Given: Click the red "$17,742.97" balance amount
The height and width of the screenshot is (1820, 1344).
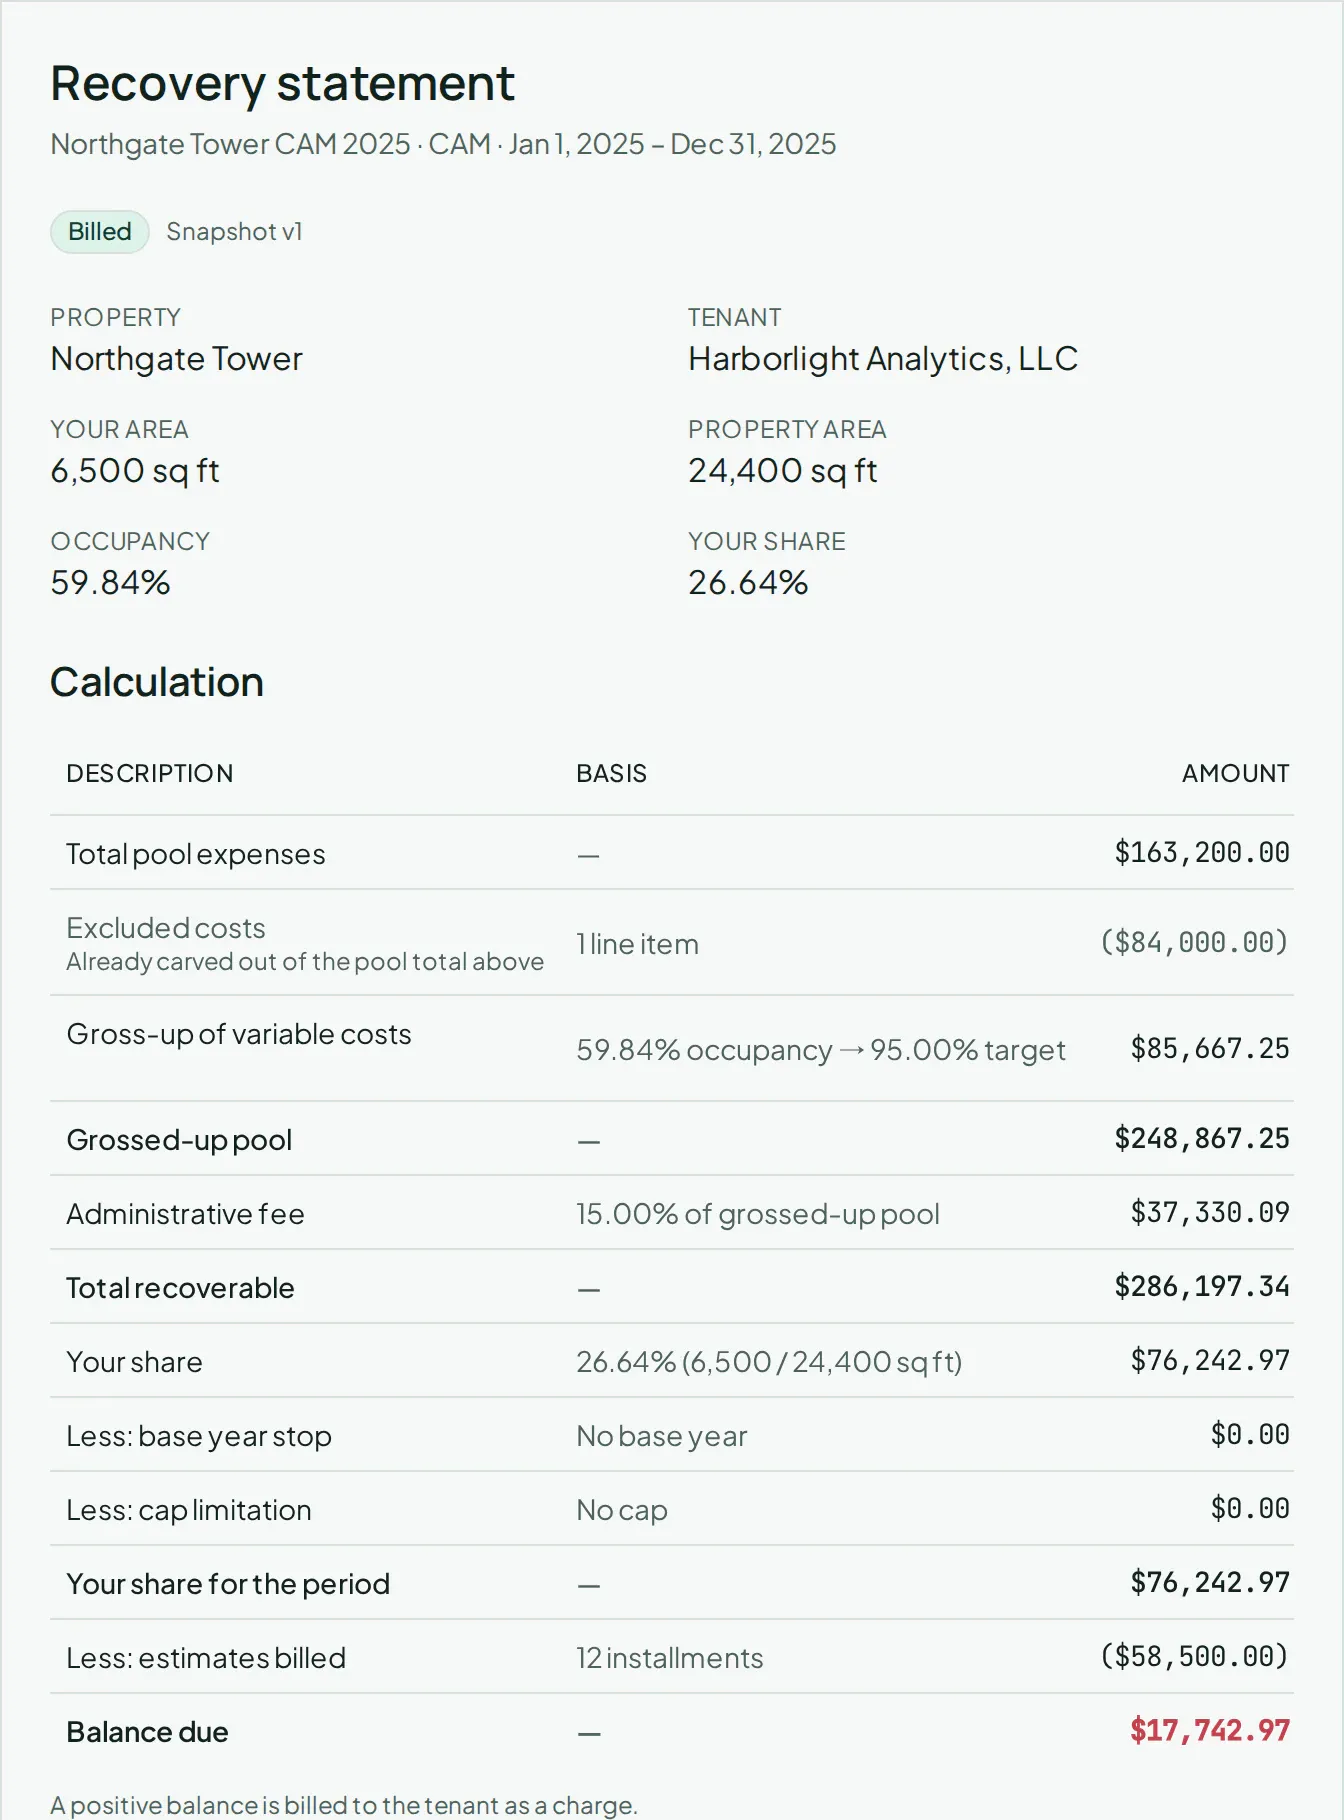Looking at the screenshot, I should tap(1210, 1731).
